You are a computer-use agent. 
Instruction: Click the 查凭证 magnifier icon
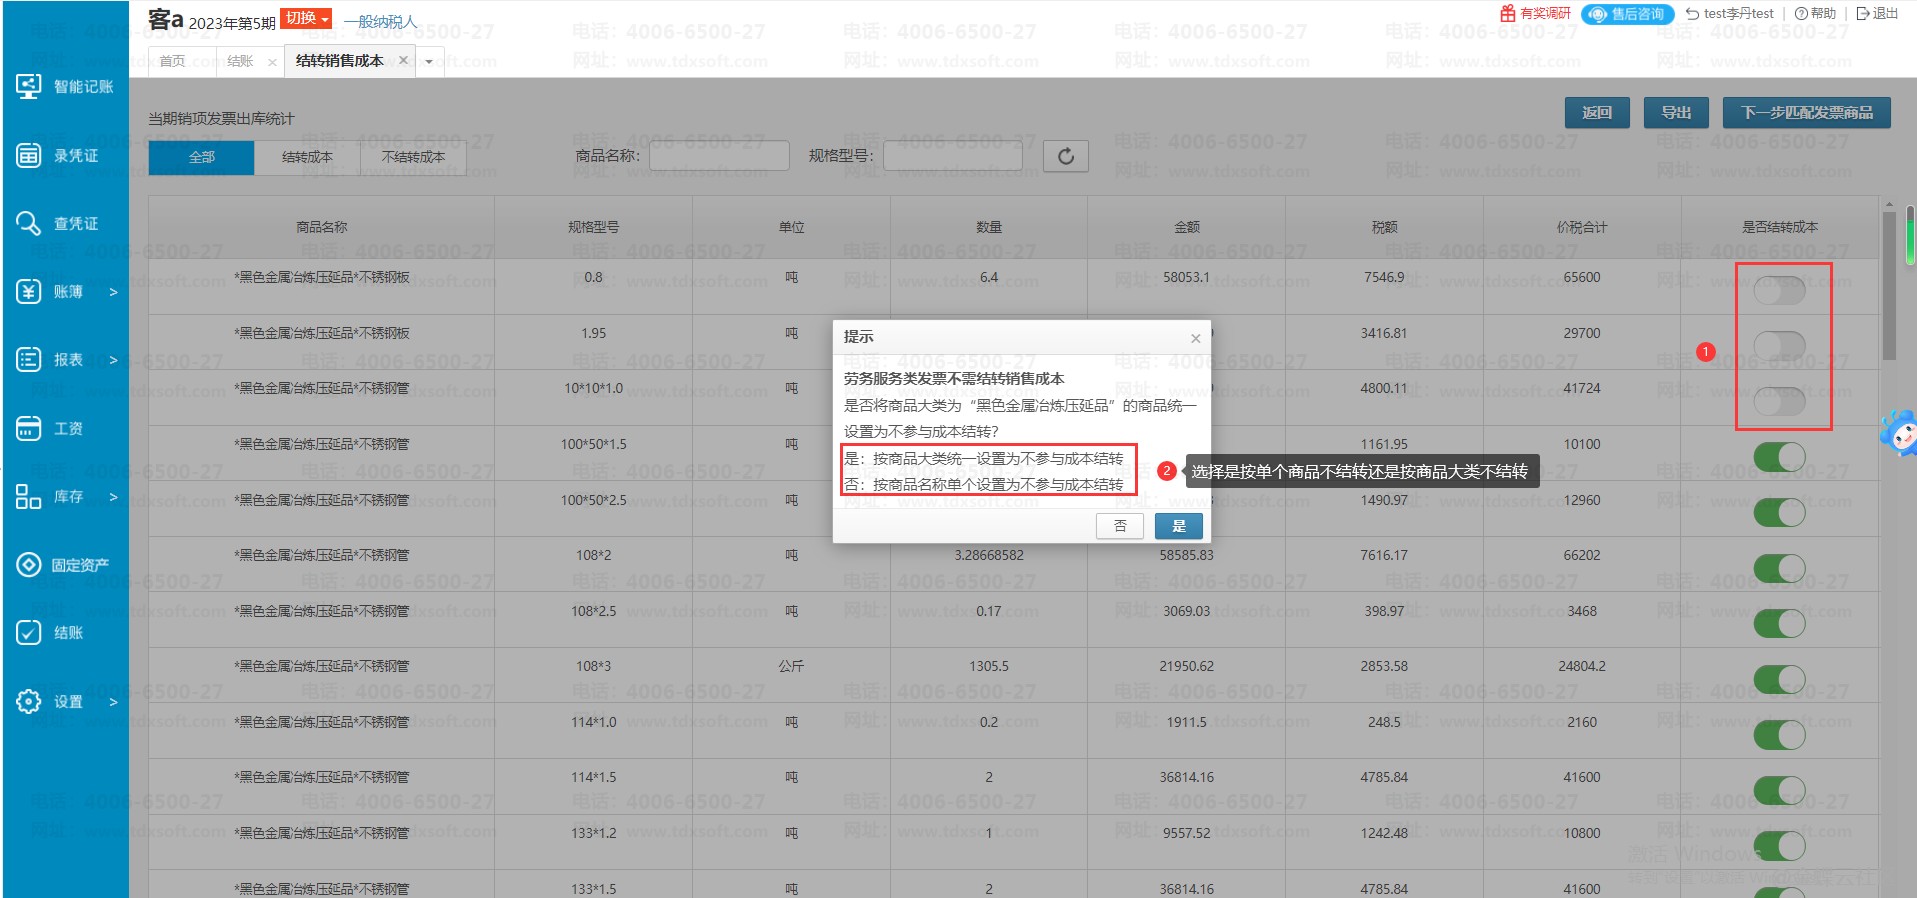28,223
